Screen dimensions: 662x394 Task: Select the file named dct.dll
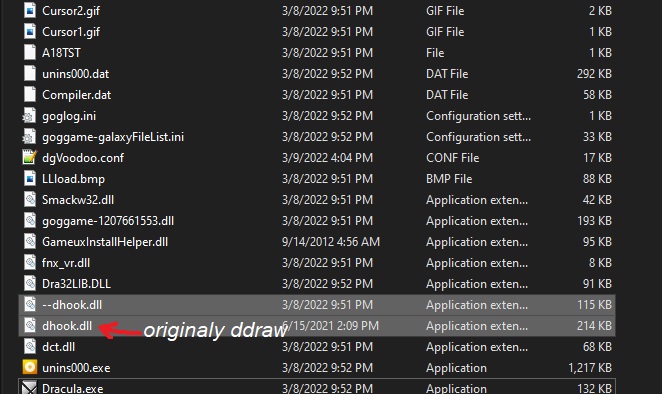[x=58, y=347]
